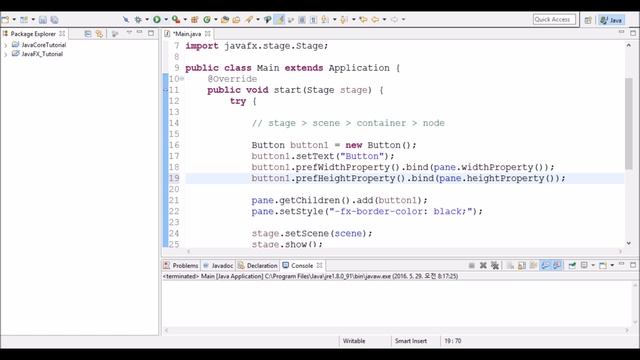This screenshot has width=640, height=360.
Task: Toggle Mark Occurrences highlighter button
Action: (280, 20)
